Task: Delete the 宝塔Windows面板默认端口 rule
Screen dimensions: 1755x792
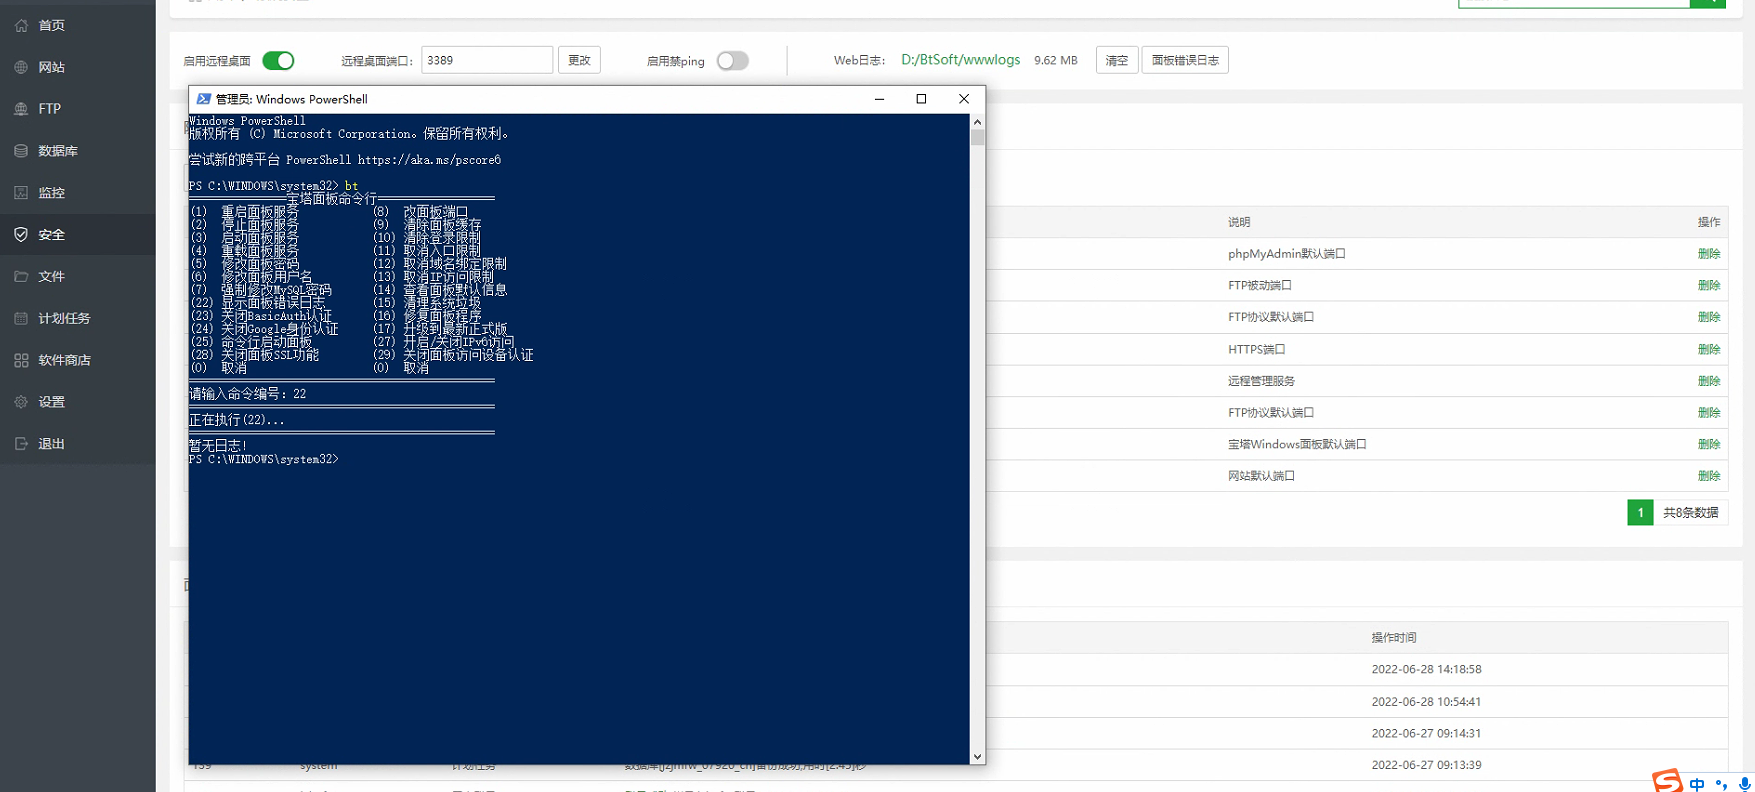Action: coord(1708,444)
